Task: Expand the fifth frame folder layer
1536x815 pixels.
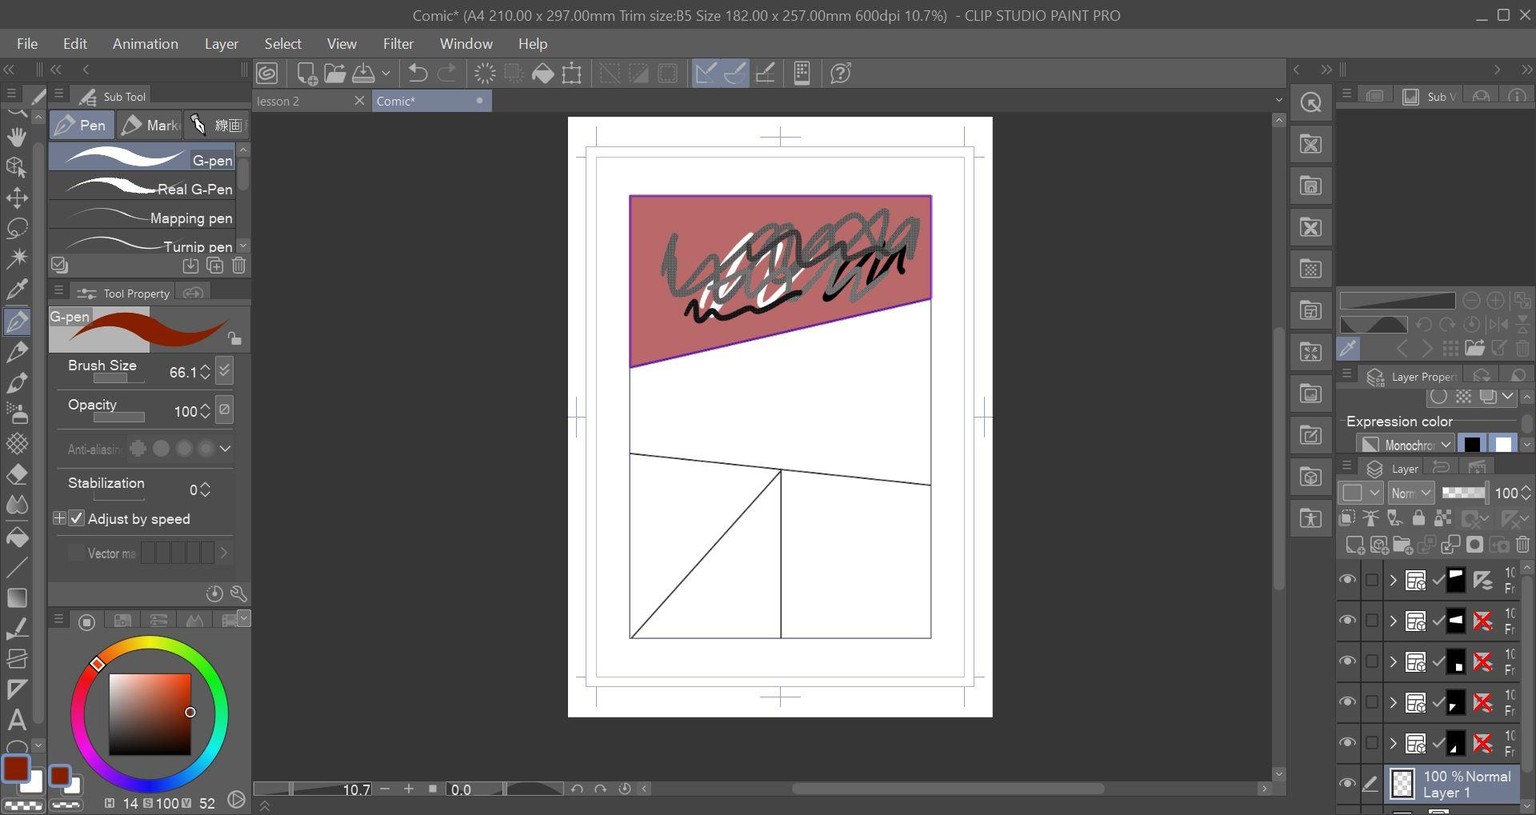Action: [1393, 743]
